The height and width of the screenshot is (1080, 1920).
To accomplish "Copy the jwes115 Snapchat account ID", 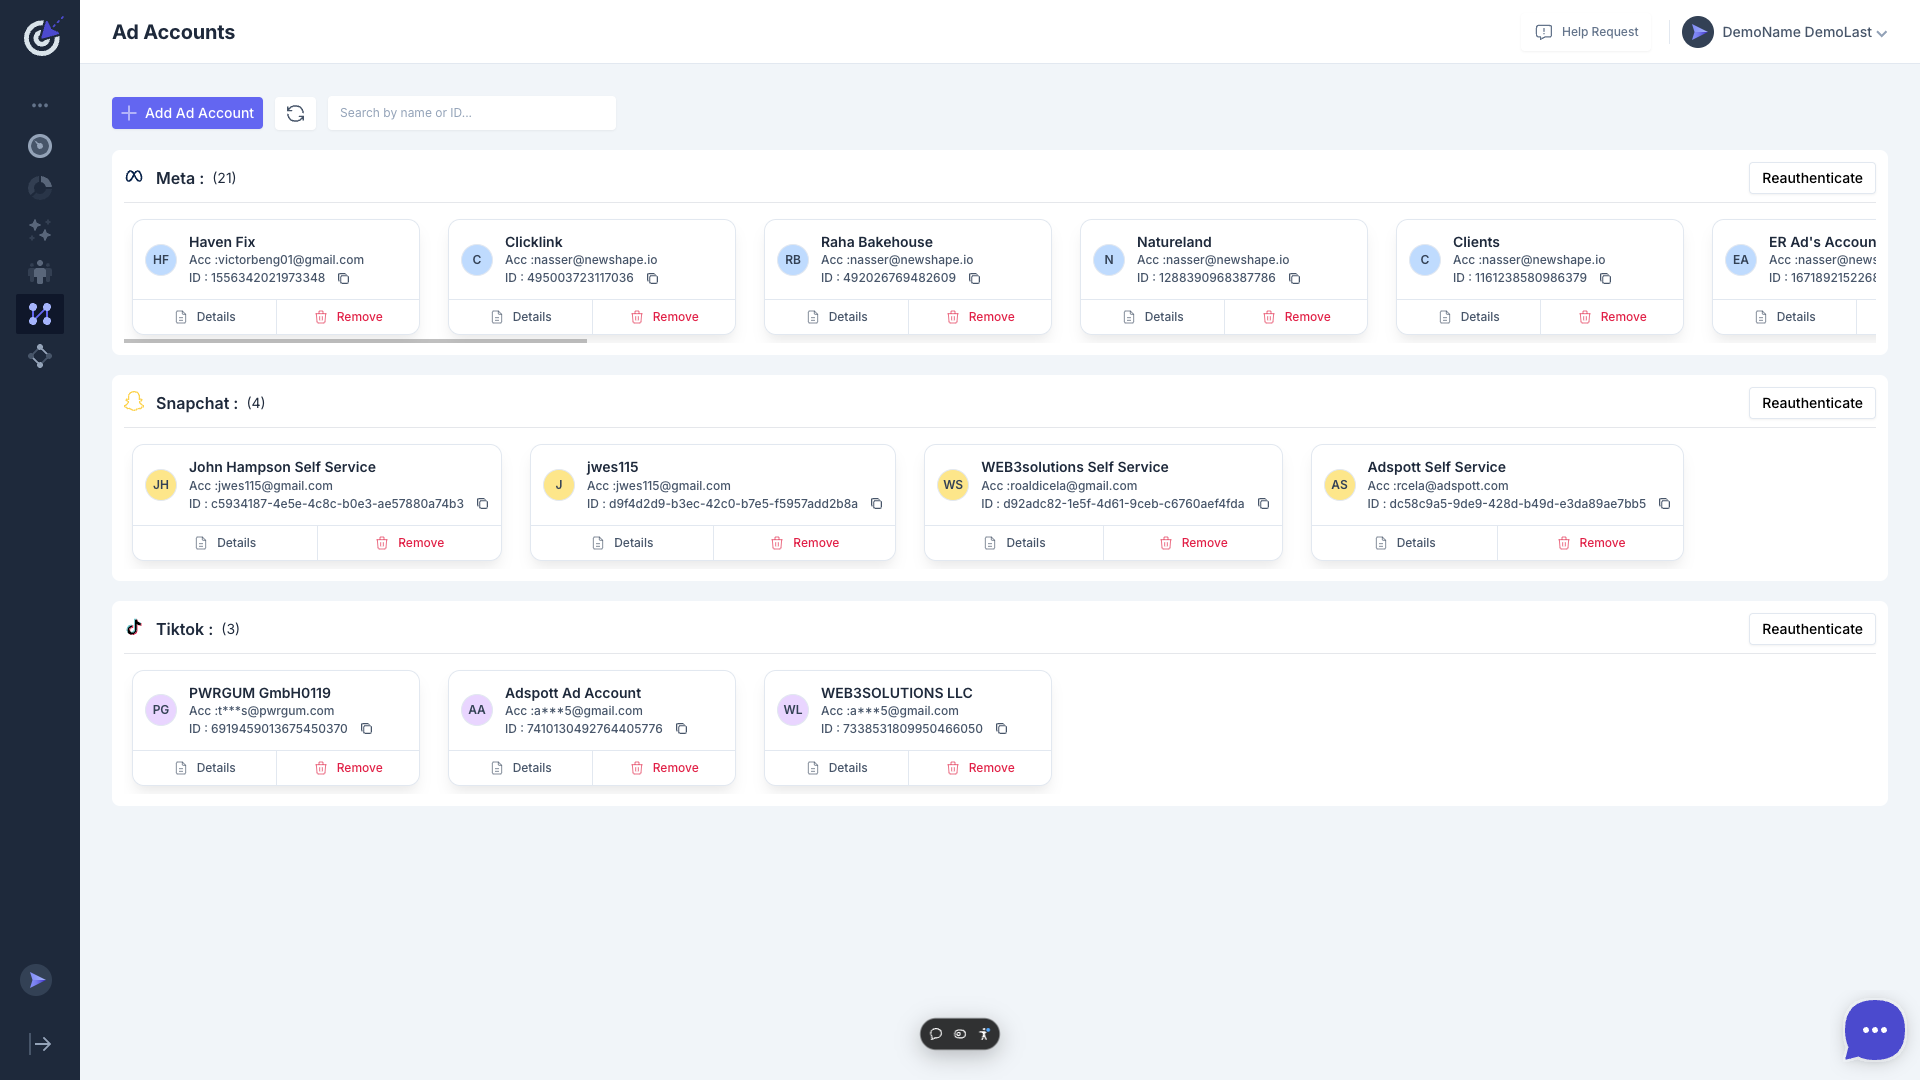I will pyautogui.click(x=876, y=504).
